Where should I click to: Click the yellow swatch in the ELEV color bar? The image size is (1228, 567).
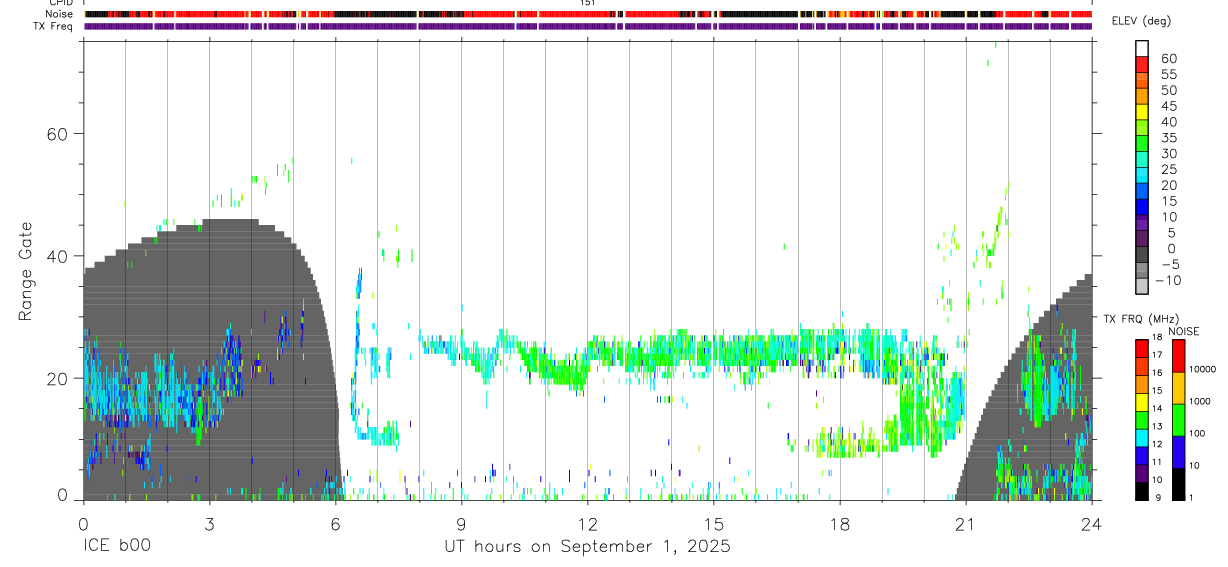click(x=1142, y=111)
